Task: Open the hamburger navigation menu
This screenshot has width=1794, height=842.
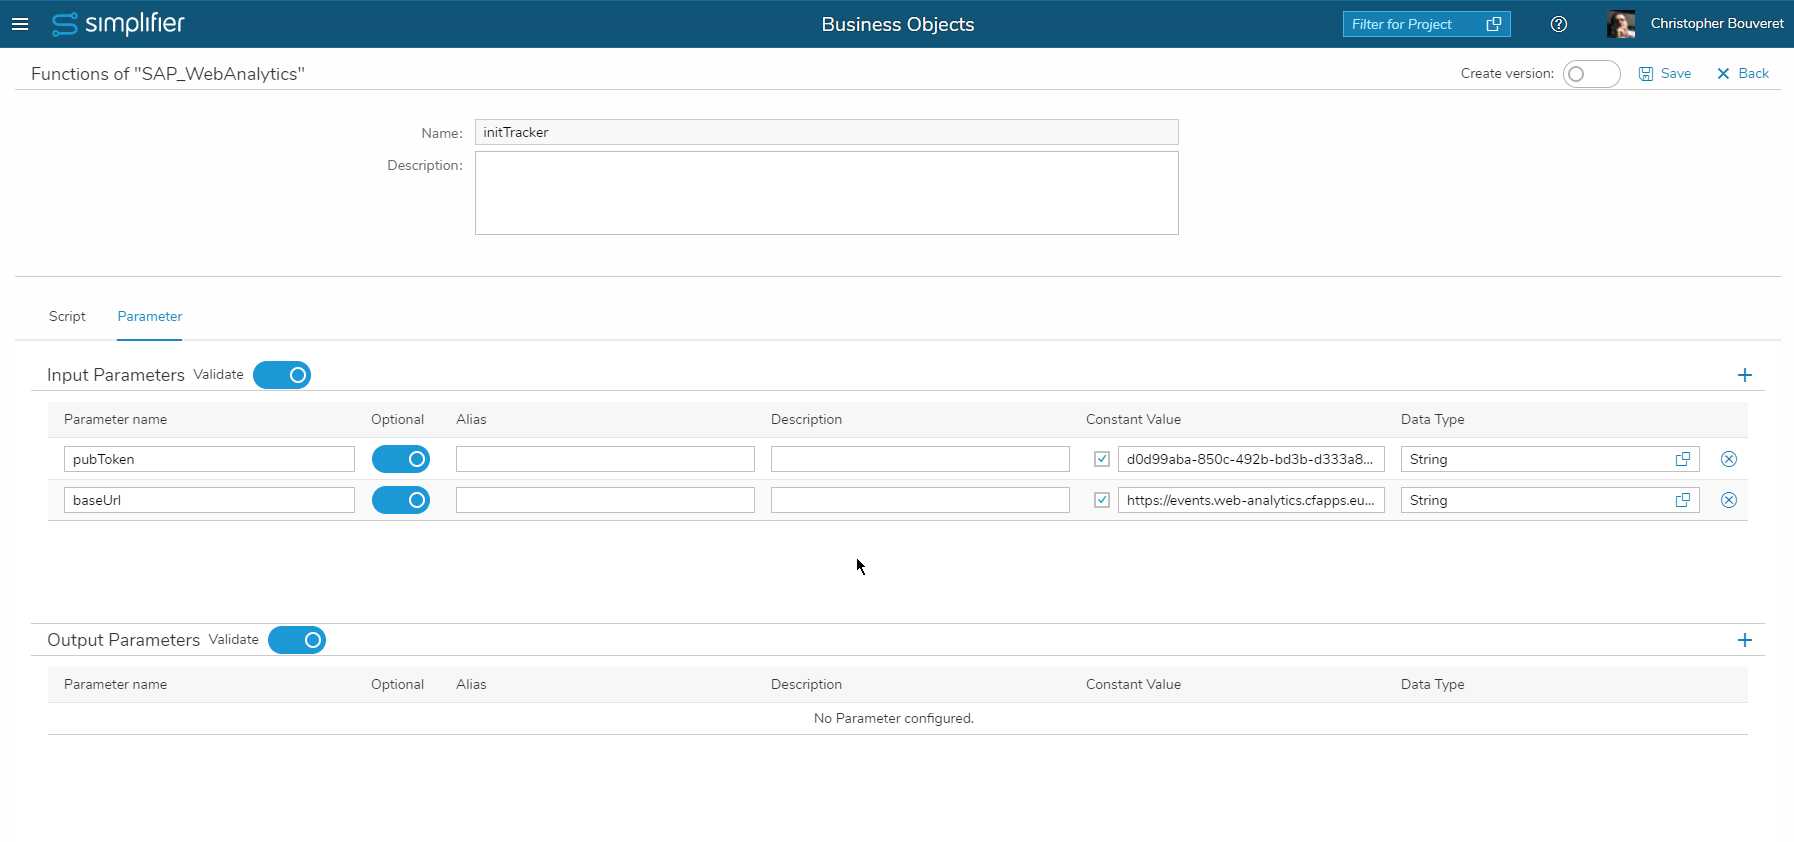Action: tap(20, 24)
